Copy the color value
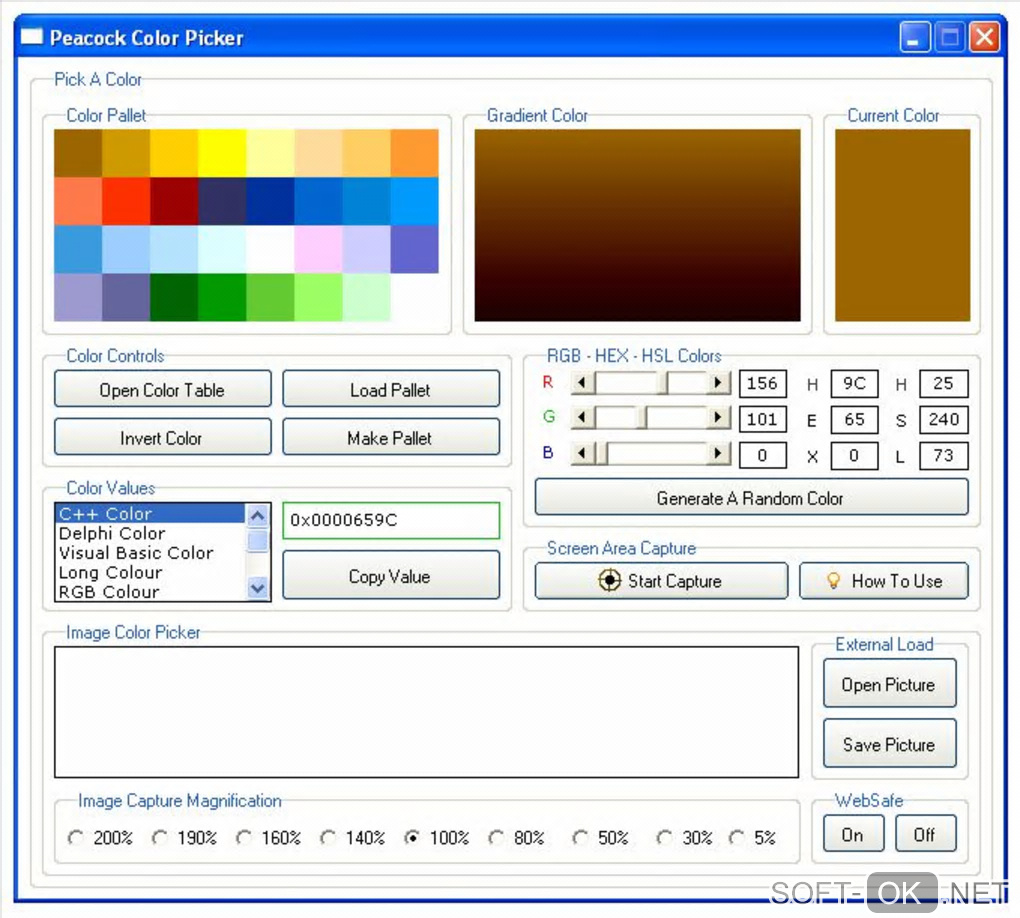The width and height of the screenshot is (1020, 918). click(391, 575)
